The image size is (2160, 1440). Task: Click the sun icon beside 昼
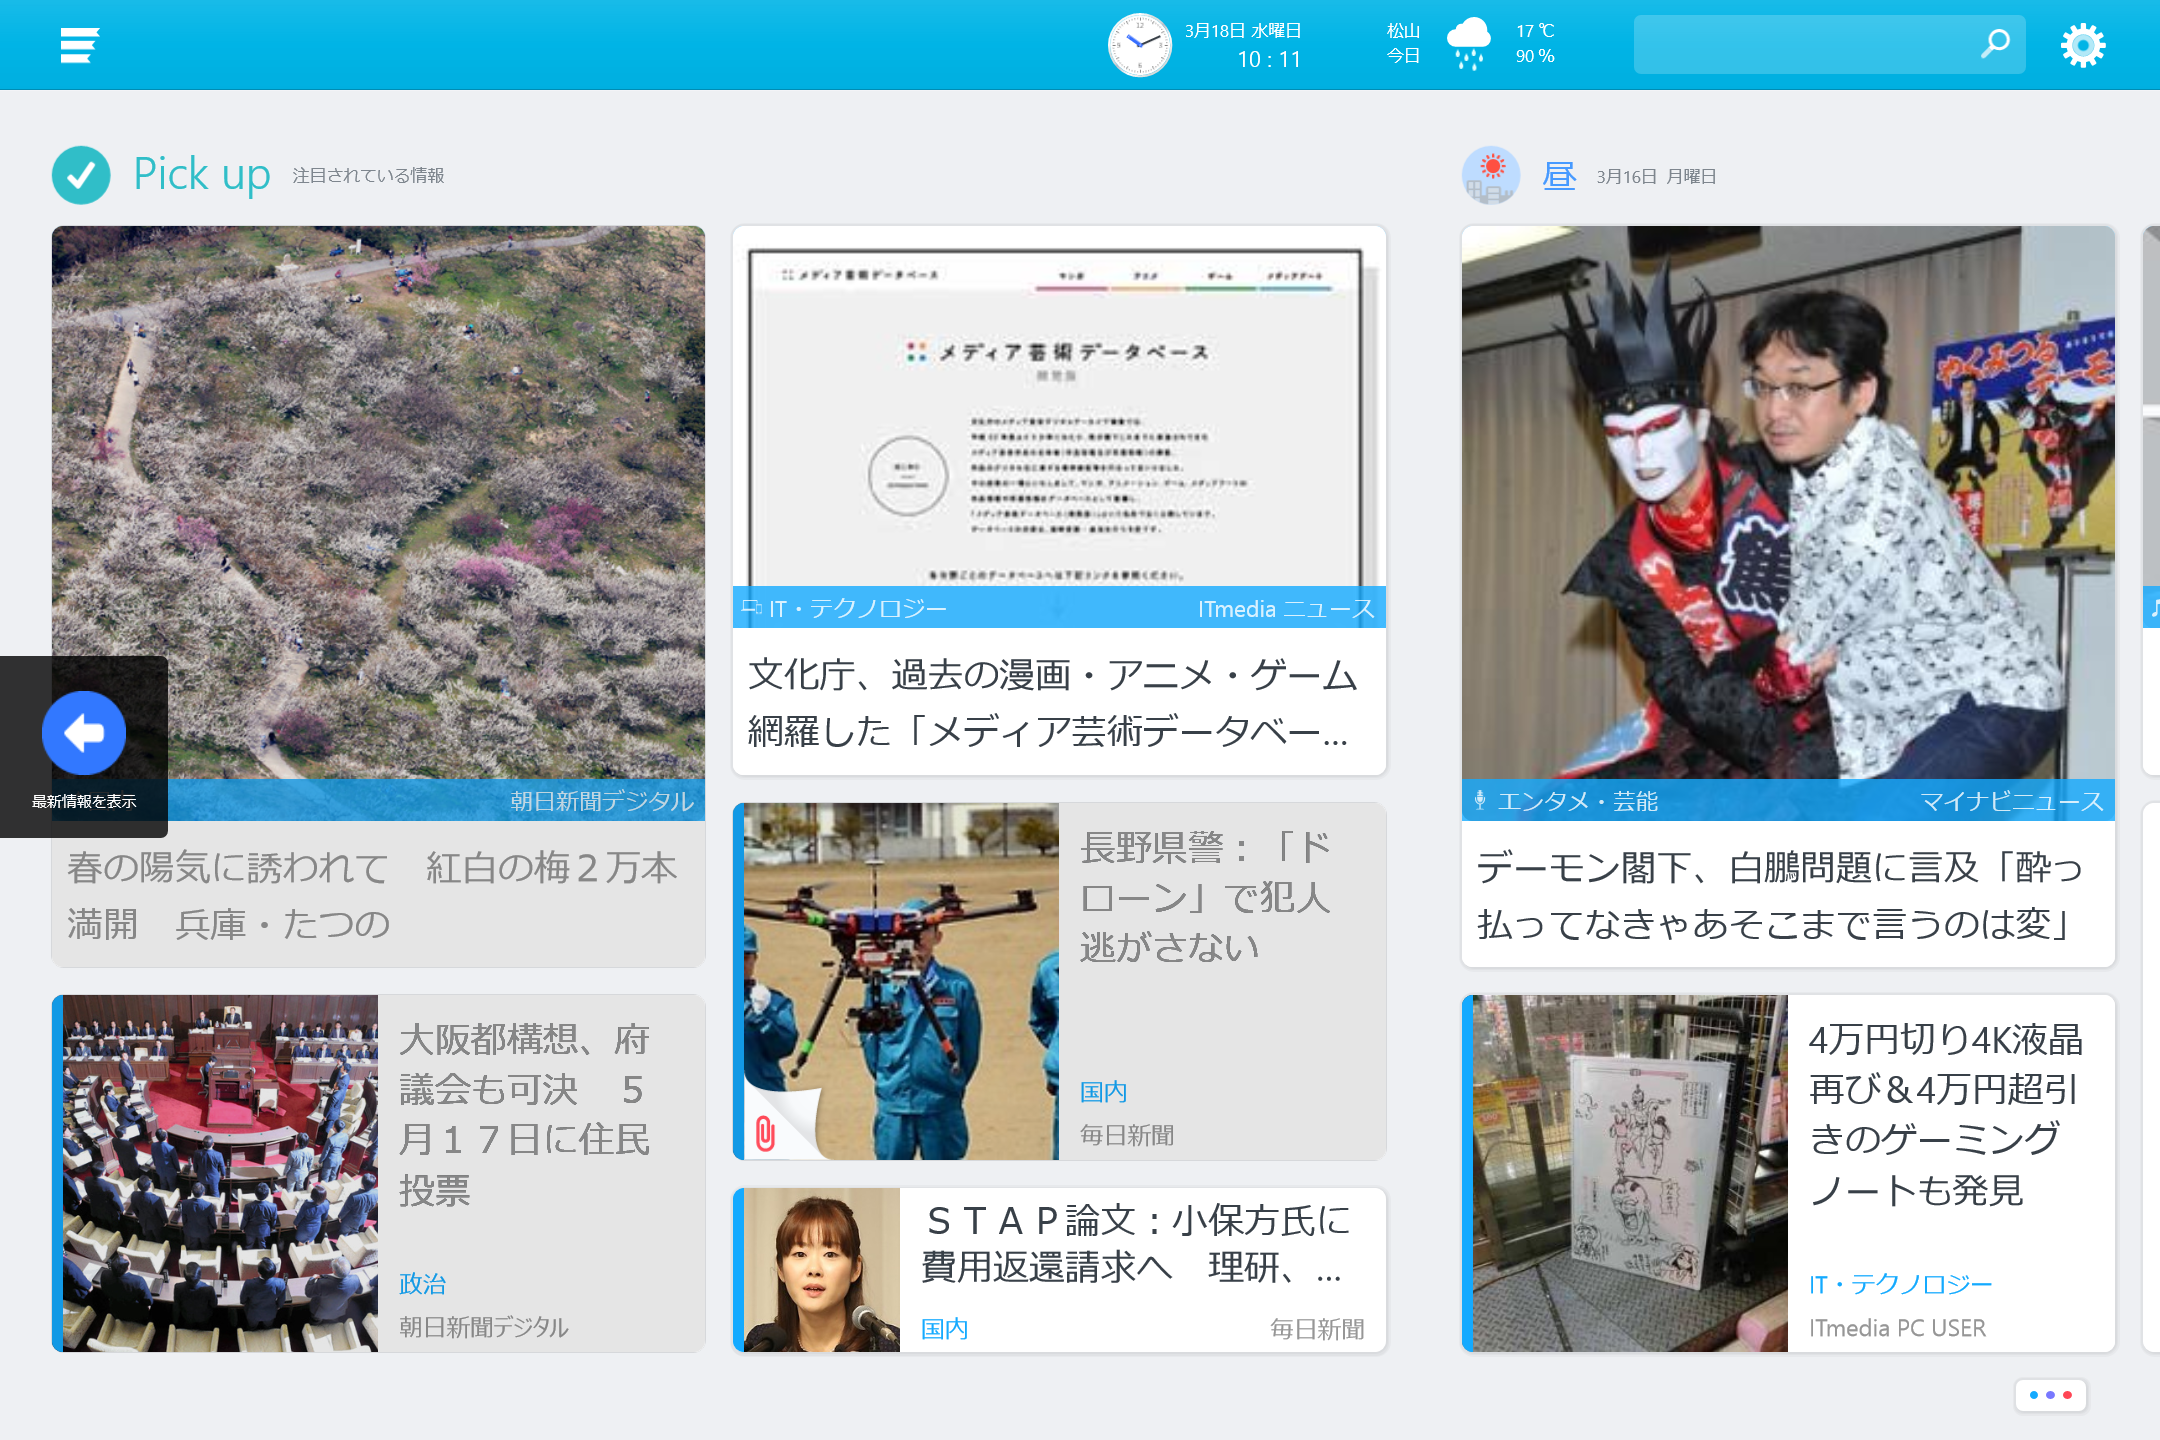[1490, 175]
